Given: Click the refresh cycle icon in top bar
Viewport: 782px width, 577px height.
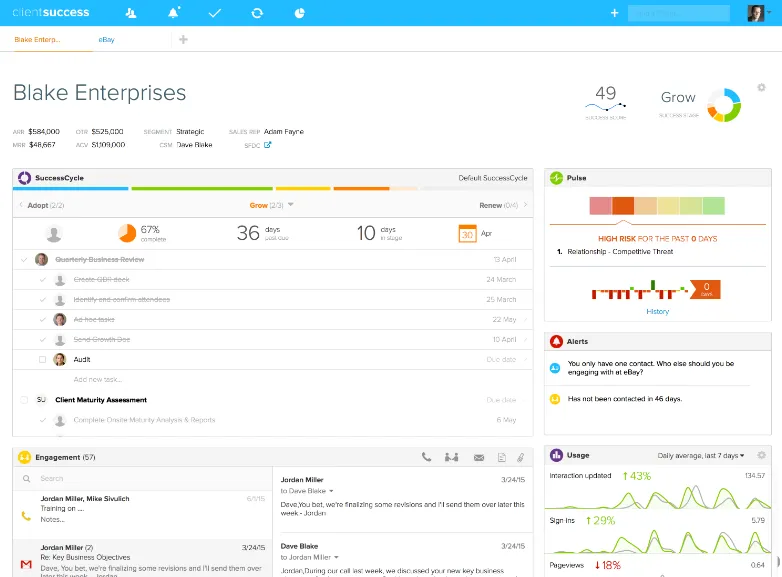Looking at the screenshot, I should [257, 13].
